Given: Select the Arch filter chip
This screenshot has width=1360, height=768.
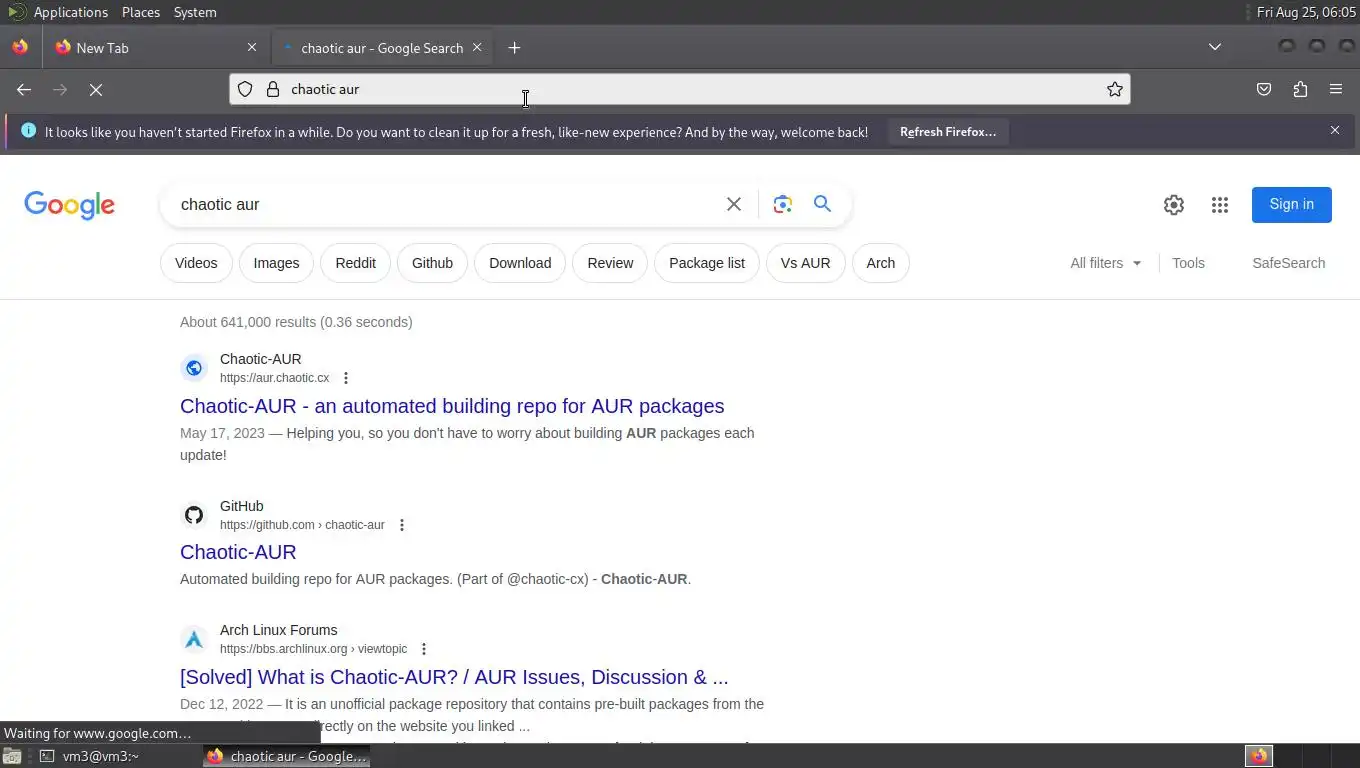Looking at the screenshot, I should 881,263.
